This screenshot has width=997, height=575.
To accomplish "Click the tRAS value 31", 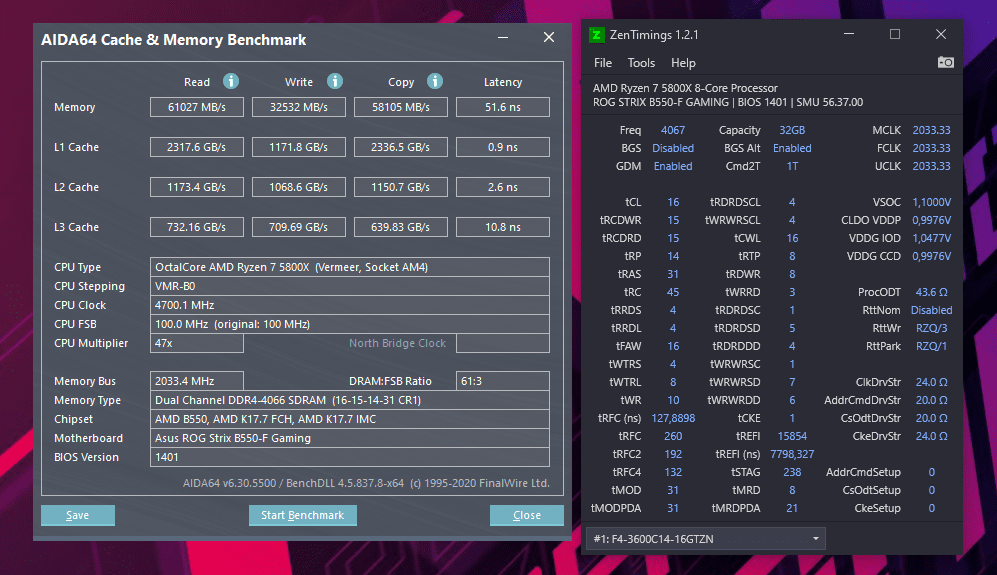I will (673, 274).
